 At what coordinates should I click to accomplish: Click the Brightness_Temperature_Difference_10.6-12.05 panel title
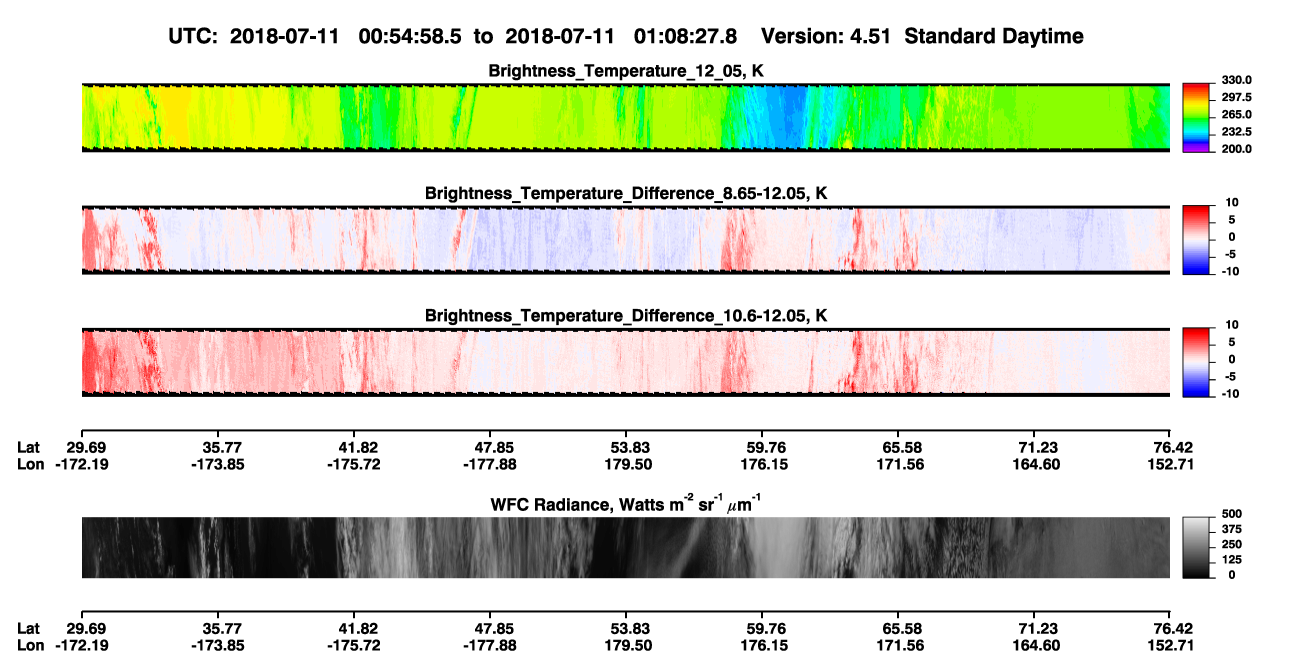(x=626, y=316)
